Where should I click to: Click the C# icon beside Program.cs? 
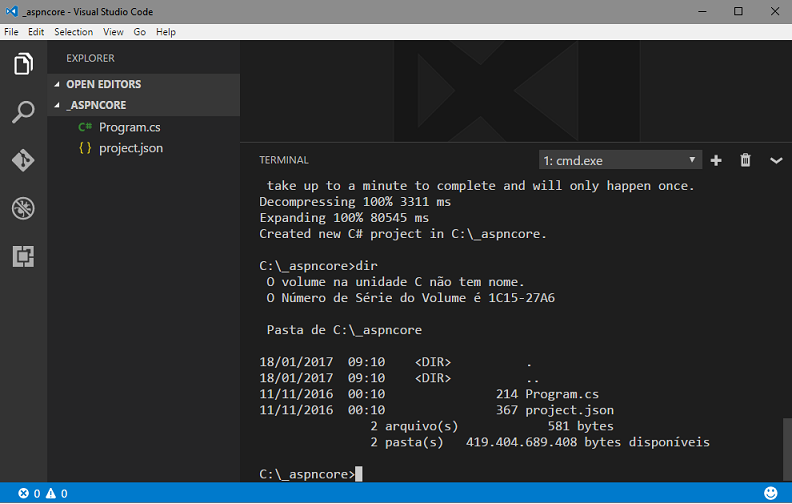coord(85,127)
